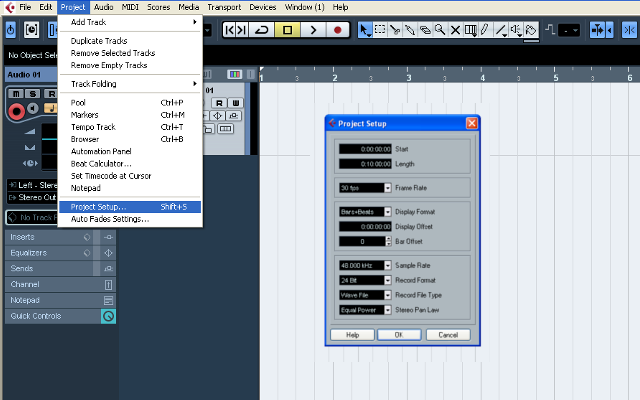
Task: Click the performance meter icon in toolbar
Action: [x=31, y=30]
